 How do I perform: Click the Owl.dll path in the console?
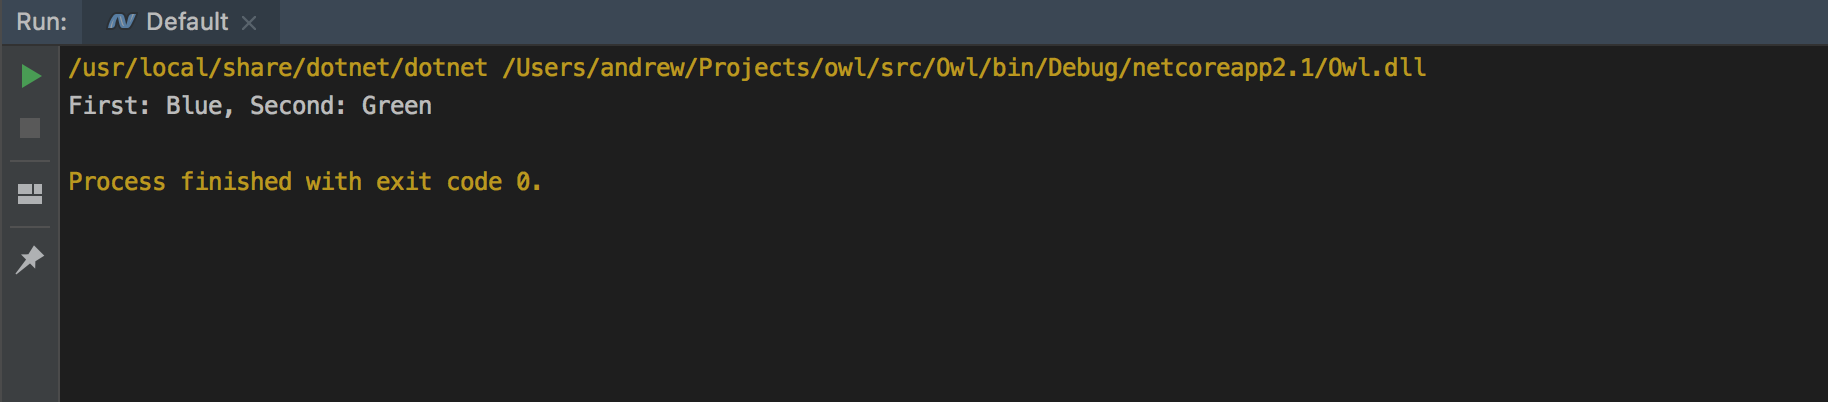(x=1376, y=68)
